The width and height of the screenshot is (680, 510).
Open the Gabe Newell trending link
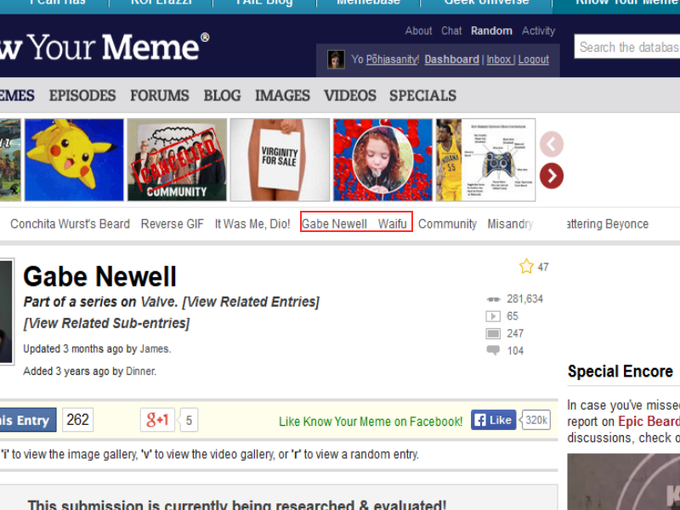pyautogui.click(x=335, y=224)
